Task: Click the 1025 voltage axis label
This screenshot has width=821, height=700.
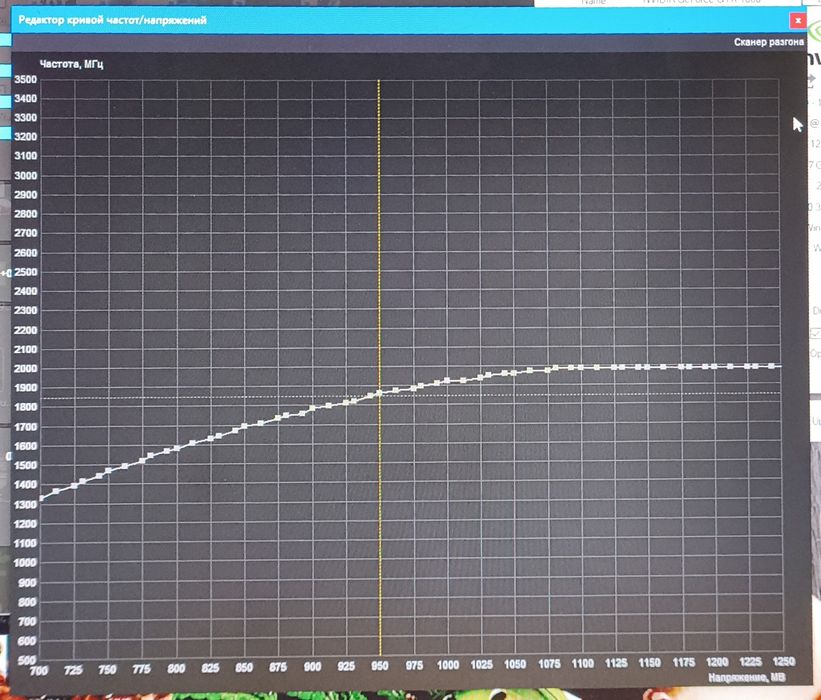Action: click(x=482, y=664)
